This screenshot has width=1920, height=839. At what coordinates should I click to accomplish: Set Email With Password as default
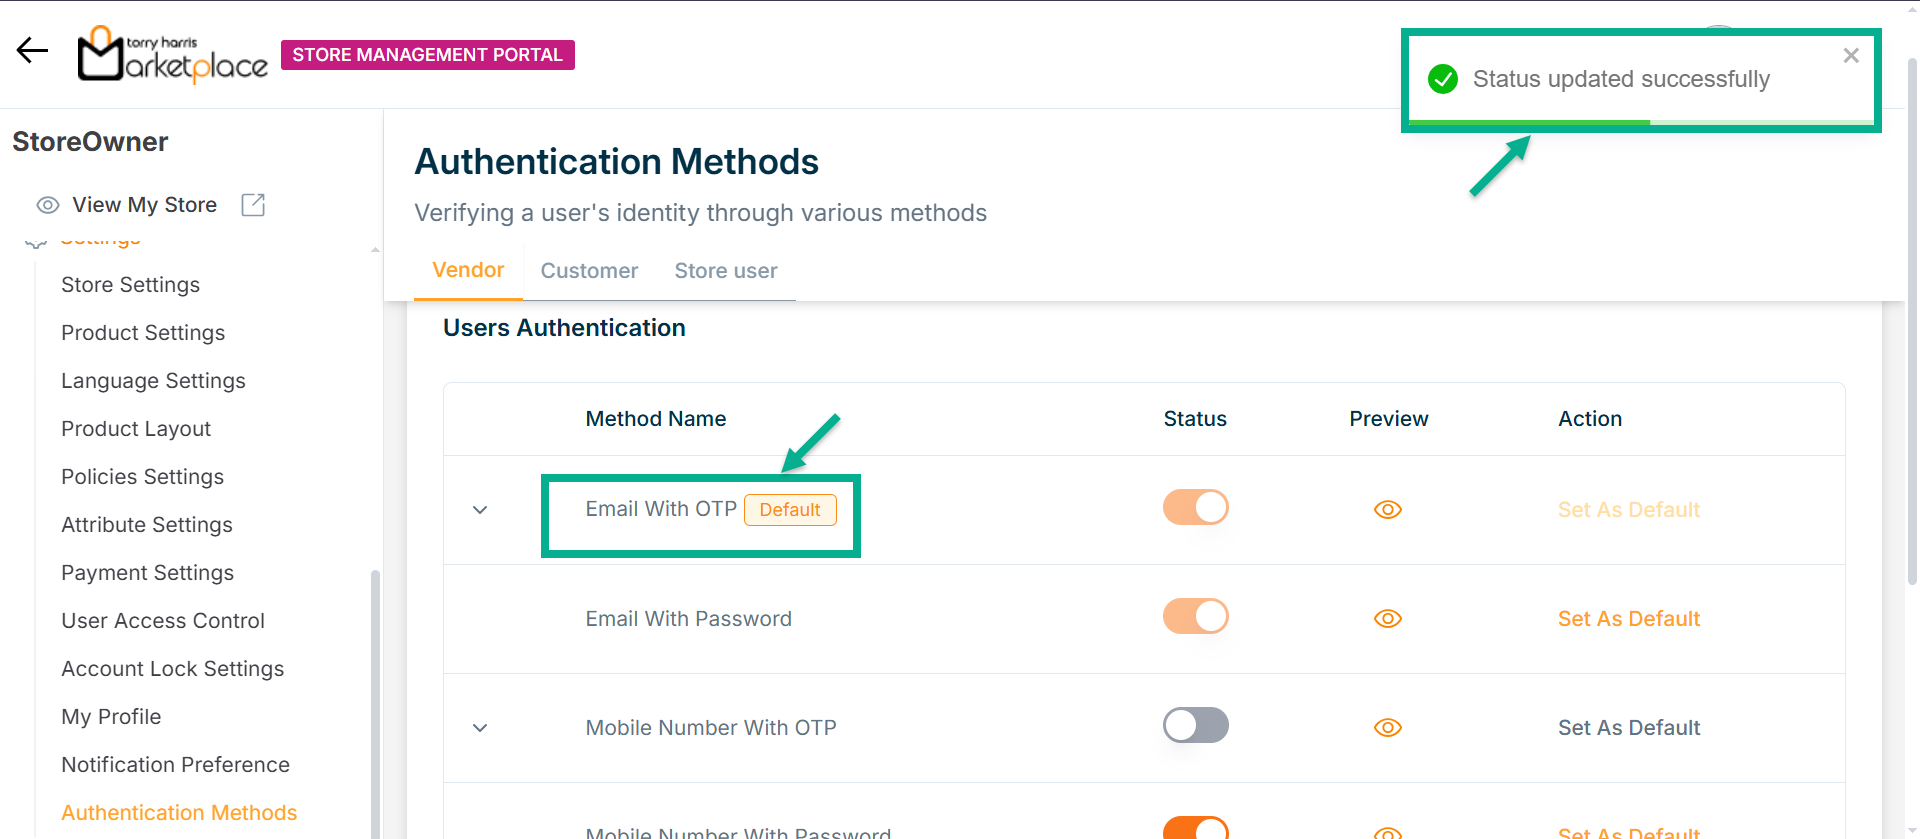point(1628,619)
